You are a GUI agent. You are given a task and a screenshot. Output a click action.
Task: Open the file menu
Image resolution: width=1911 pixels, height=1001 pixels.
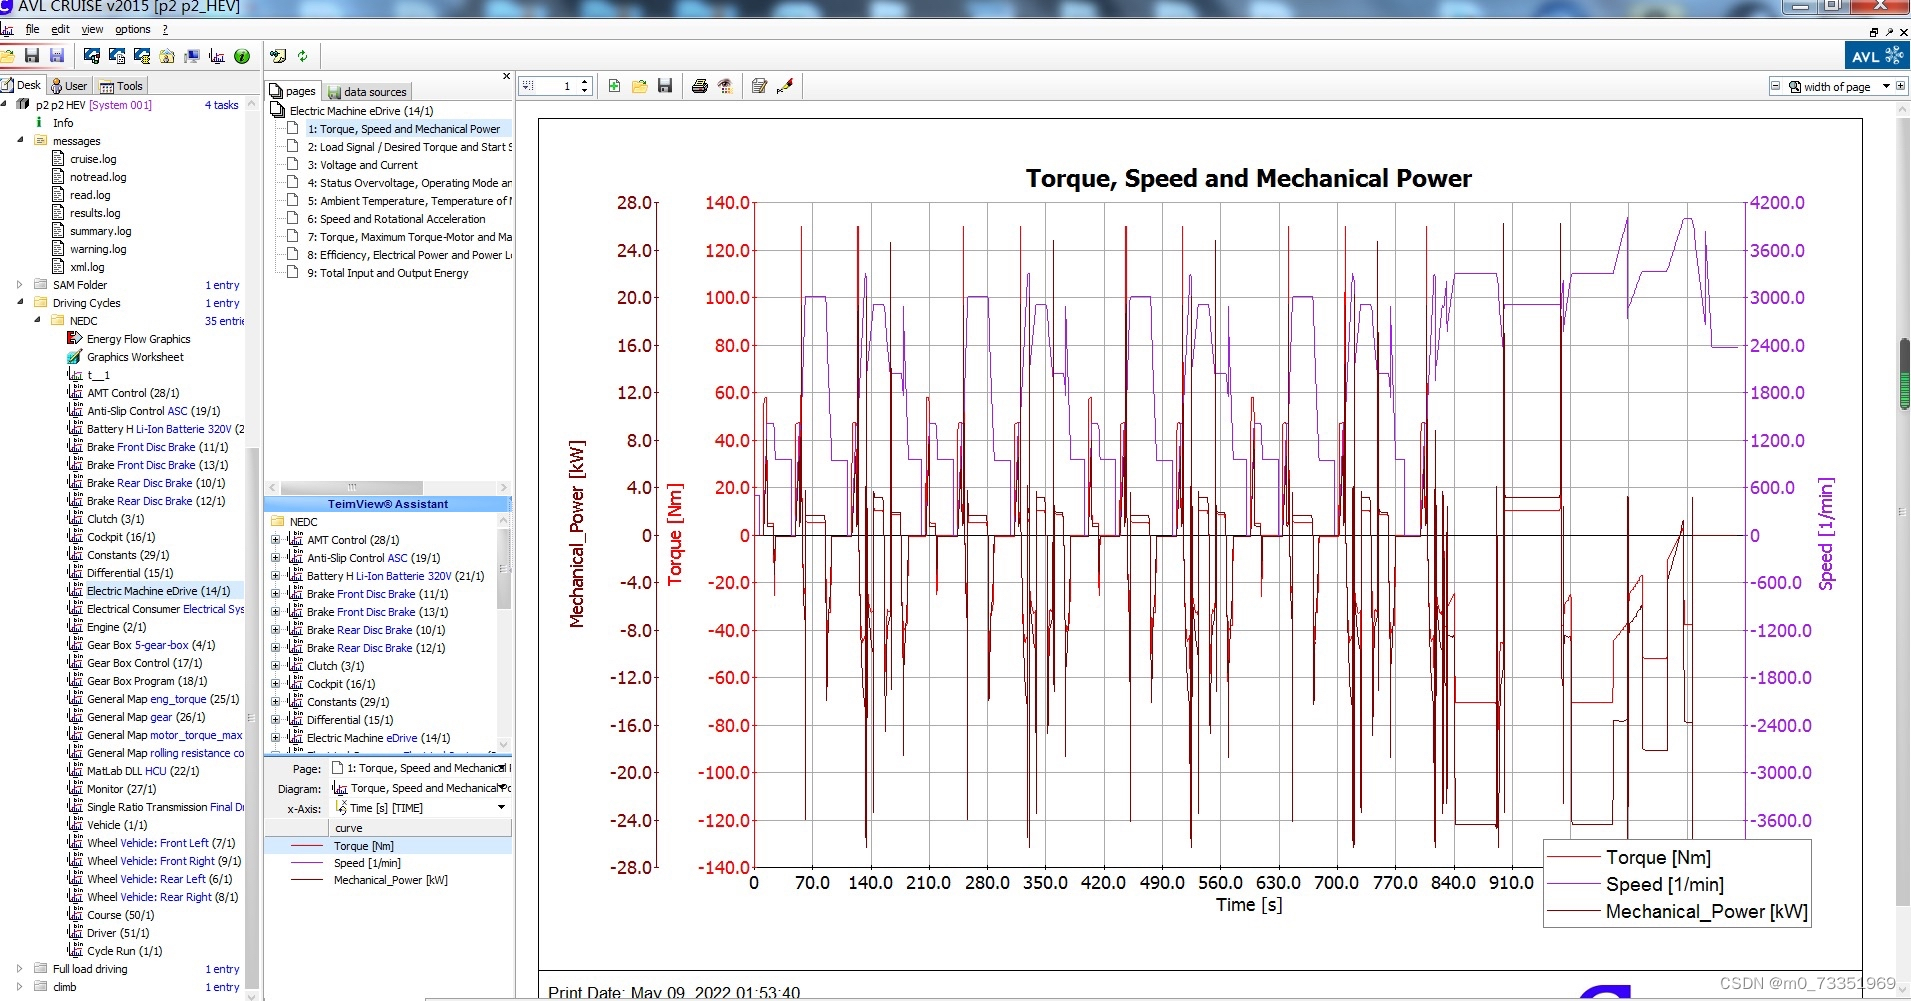pyautogui.click(x=32, y=29)
